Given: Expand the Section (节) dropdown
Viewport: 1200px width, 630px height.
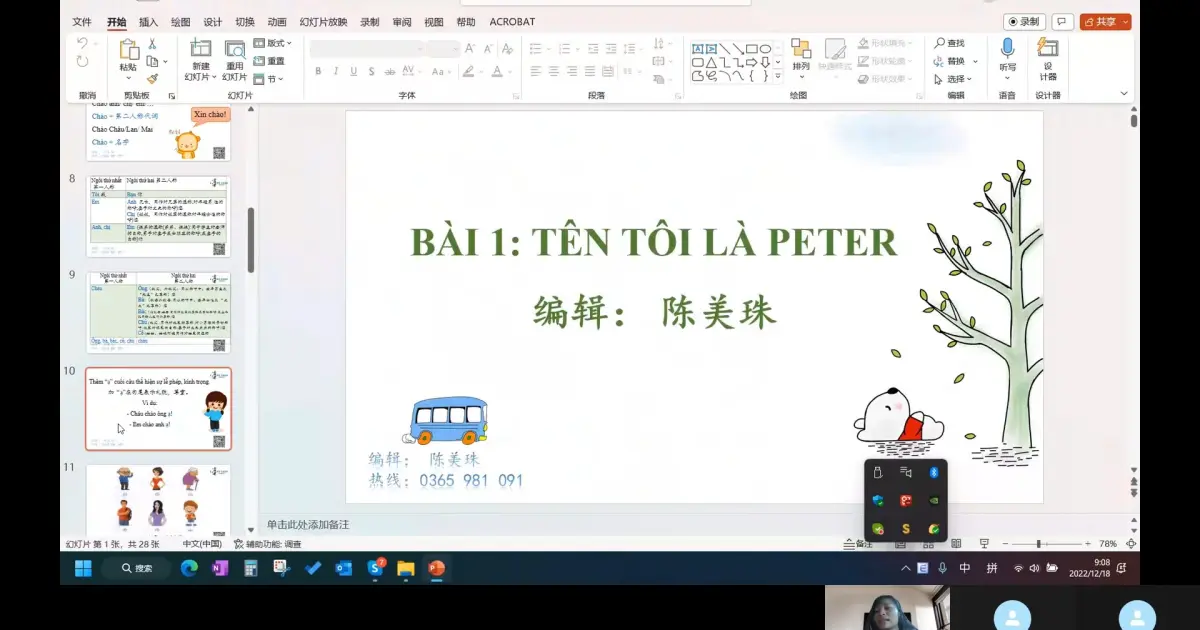Looking at the screenshot, I should pyautogui.click(x=269, y=78).
